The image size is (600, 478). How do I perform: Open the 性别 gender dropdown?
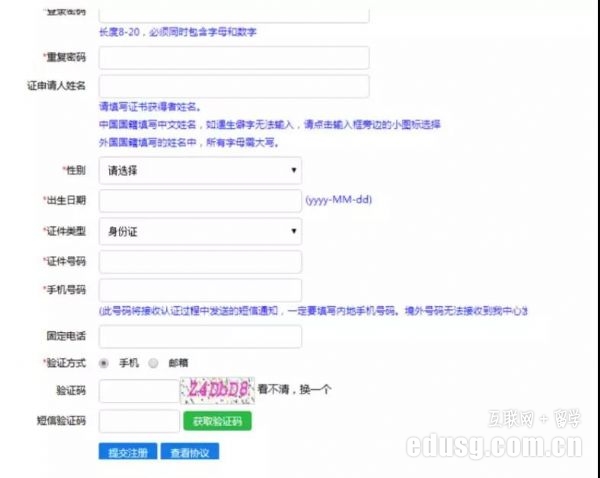200,170
